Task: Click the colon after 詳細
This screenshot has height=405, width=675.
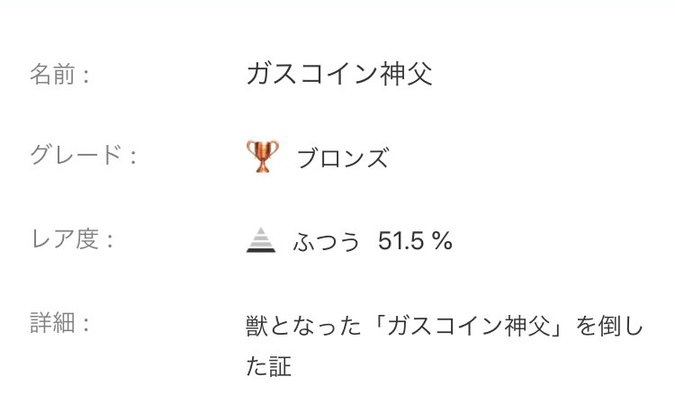Action: pyautogui.click(x=86, y=325)
